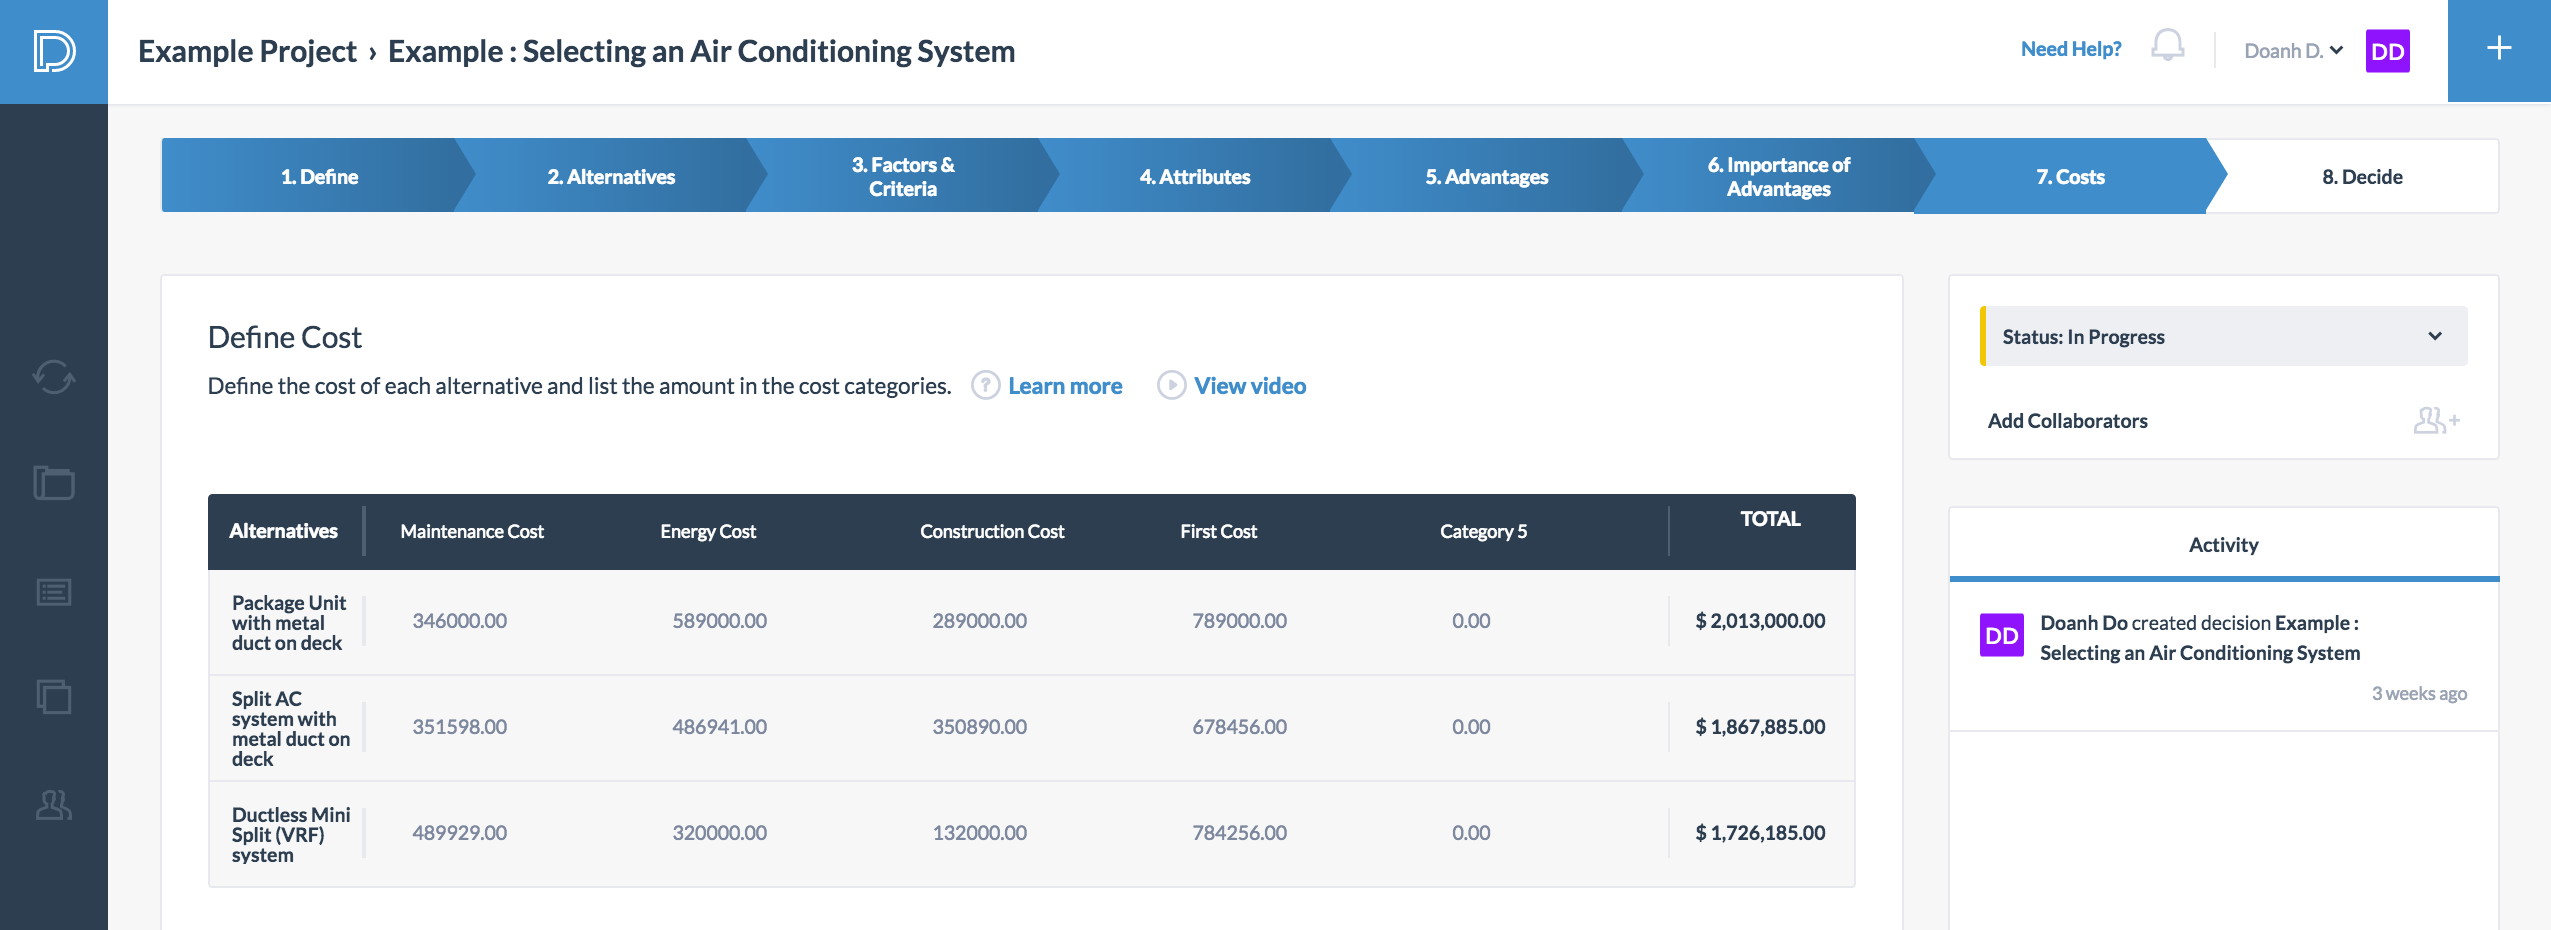Click the Maintenance Cost column header
The image size is (2551, 930).
point(472,532)
